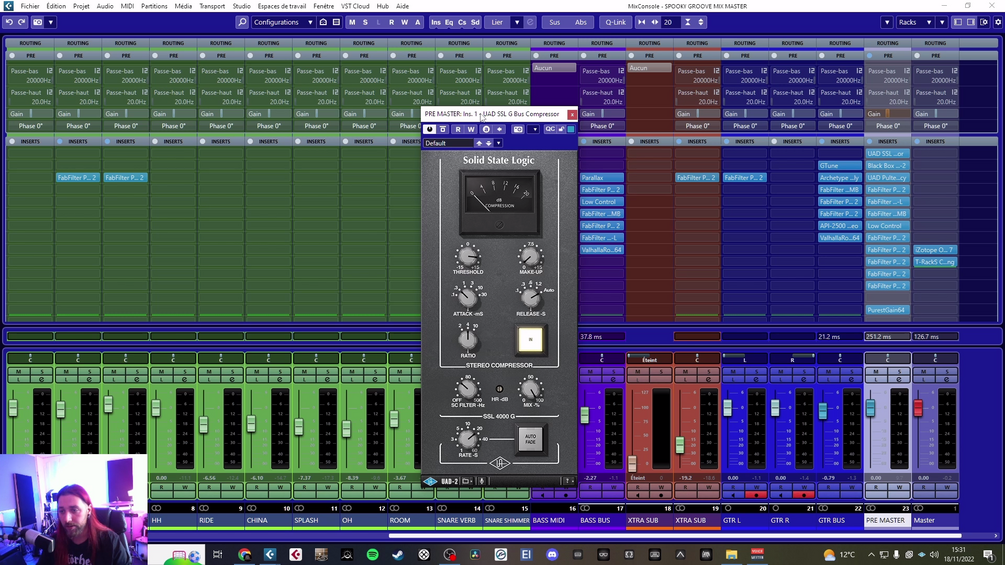The image size is (1005, 565).
Task: Open File Explorer from the taskbar
Action: tap(731, 554)
